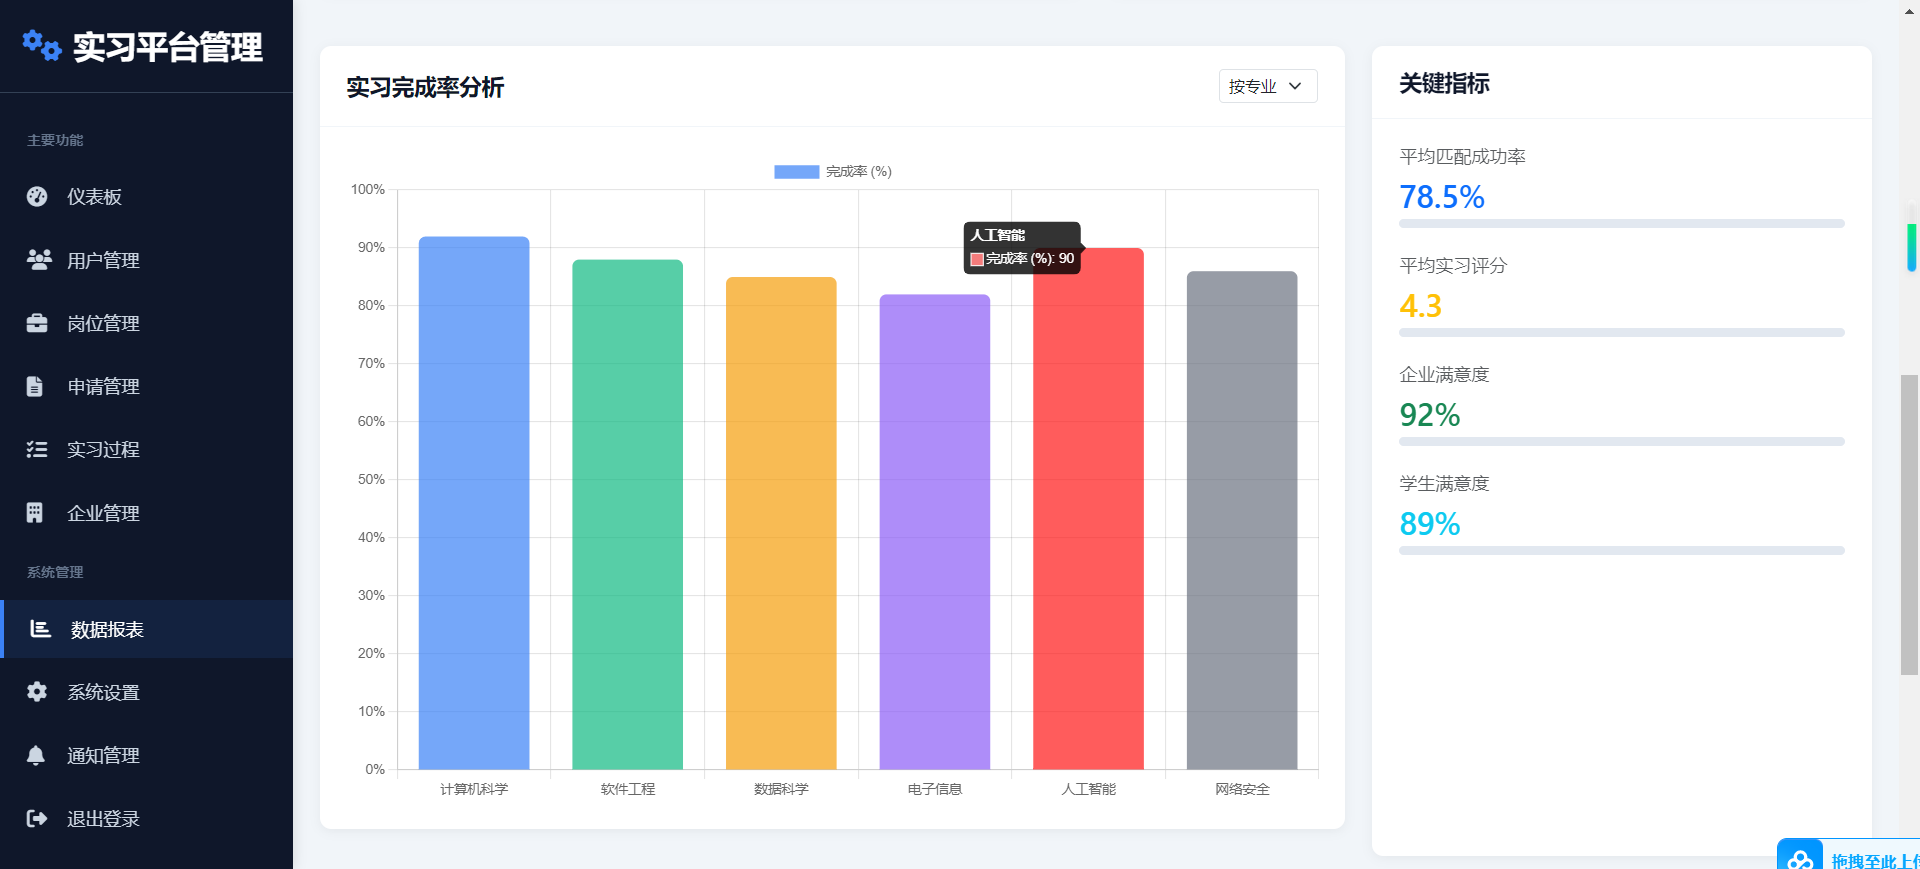Click the 申请管理 document icon
The height and width of the screenshot is (869, 1920).
[x=35, y=386]
